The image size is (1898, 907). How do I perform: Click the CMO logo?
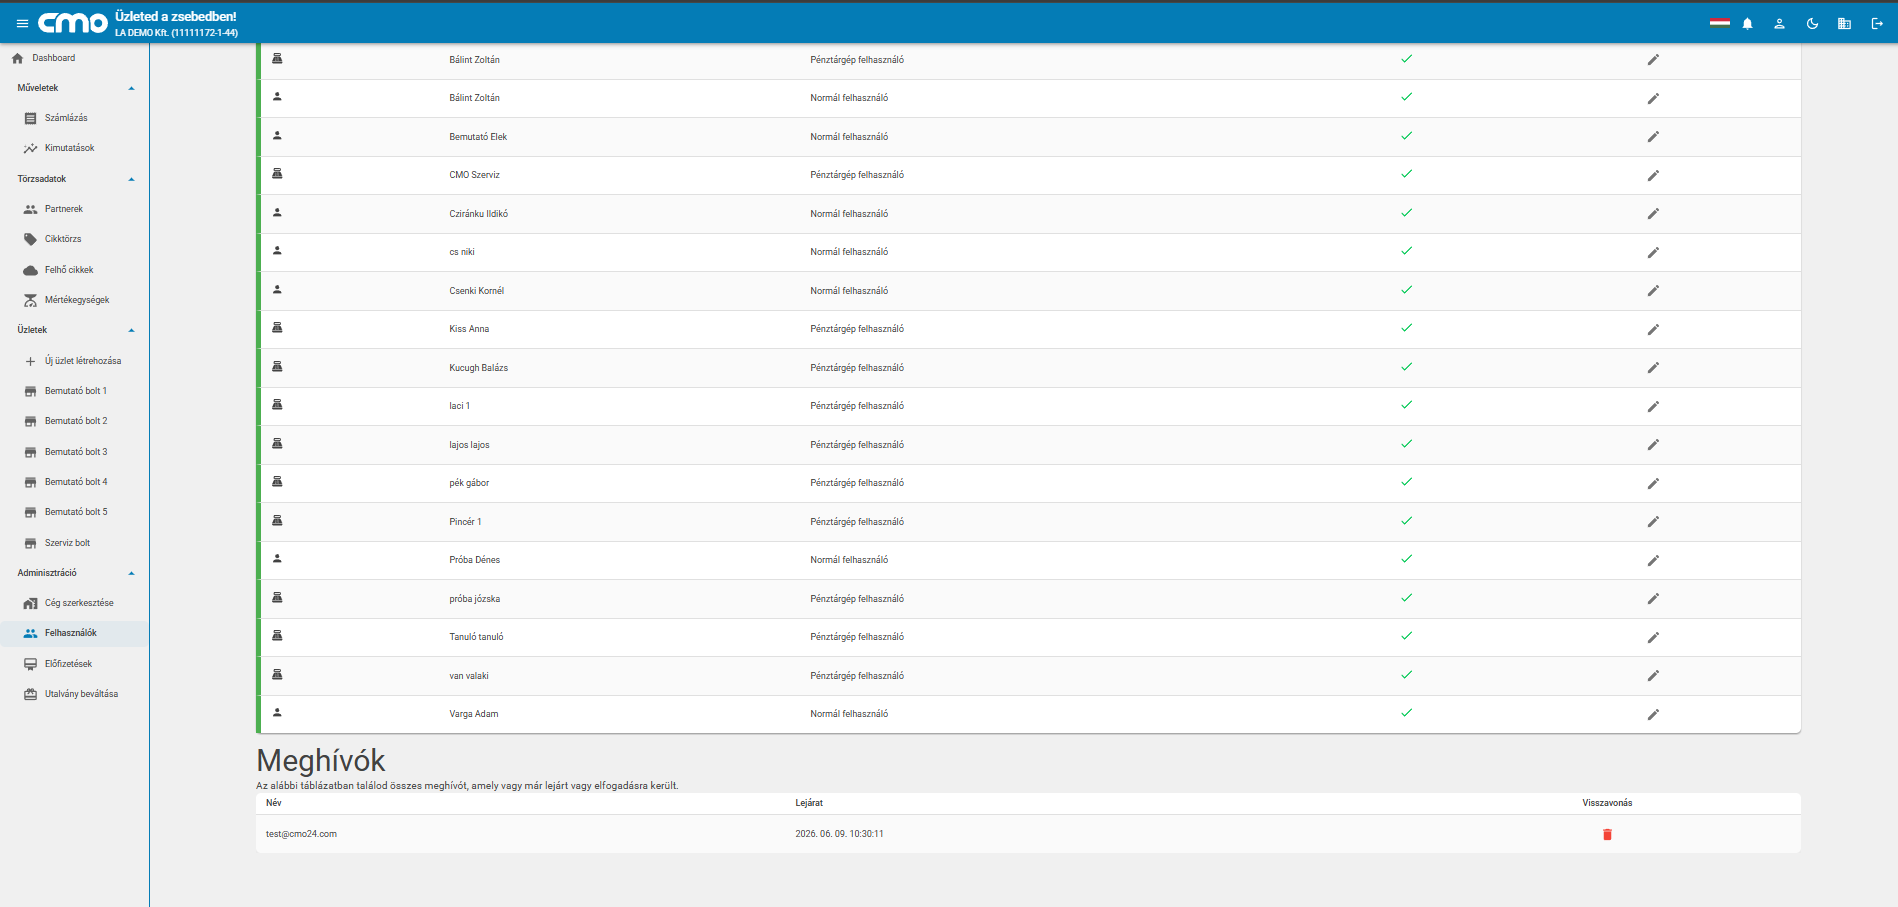pyautogui.click(x=73, y=23)
